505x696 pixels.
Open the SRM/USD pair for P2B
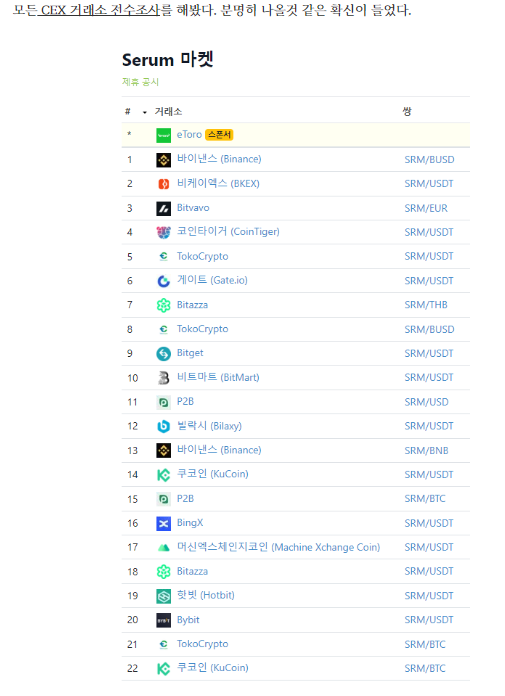click(x=426, y=402)
